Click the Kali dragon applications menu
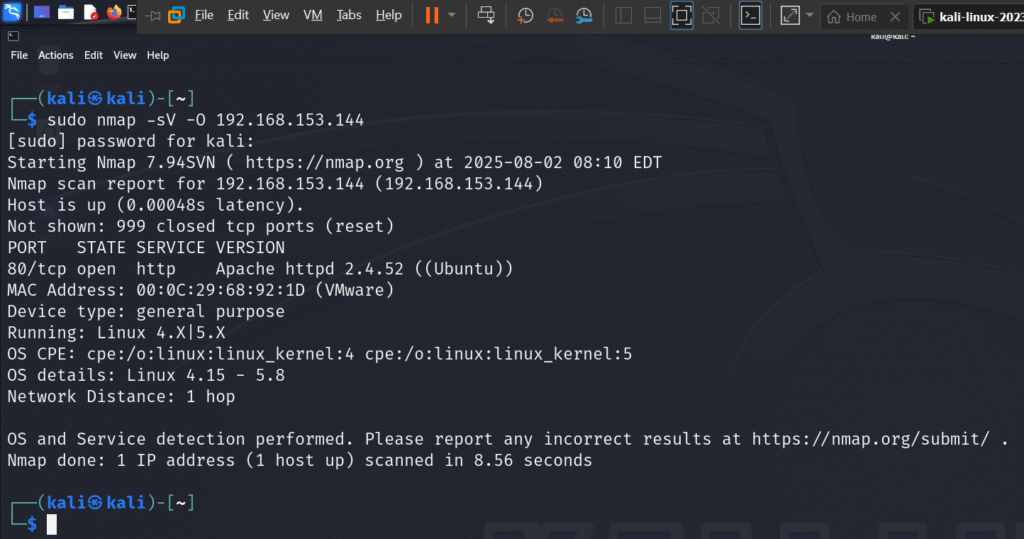The height and width of the screenshot is (539, 1024). click(x=12, y=12)
